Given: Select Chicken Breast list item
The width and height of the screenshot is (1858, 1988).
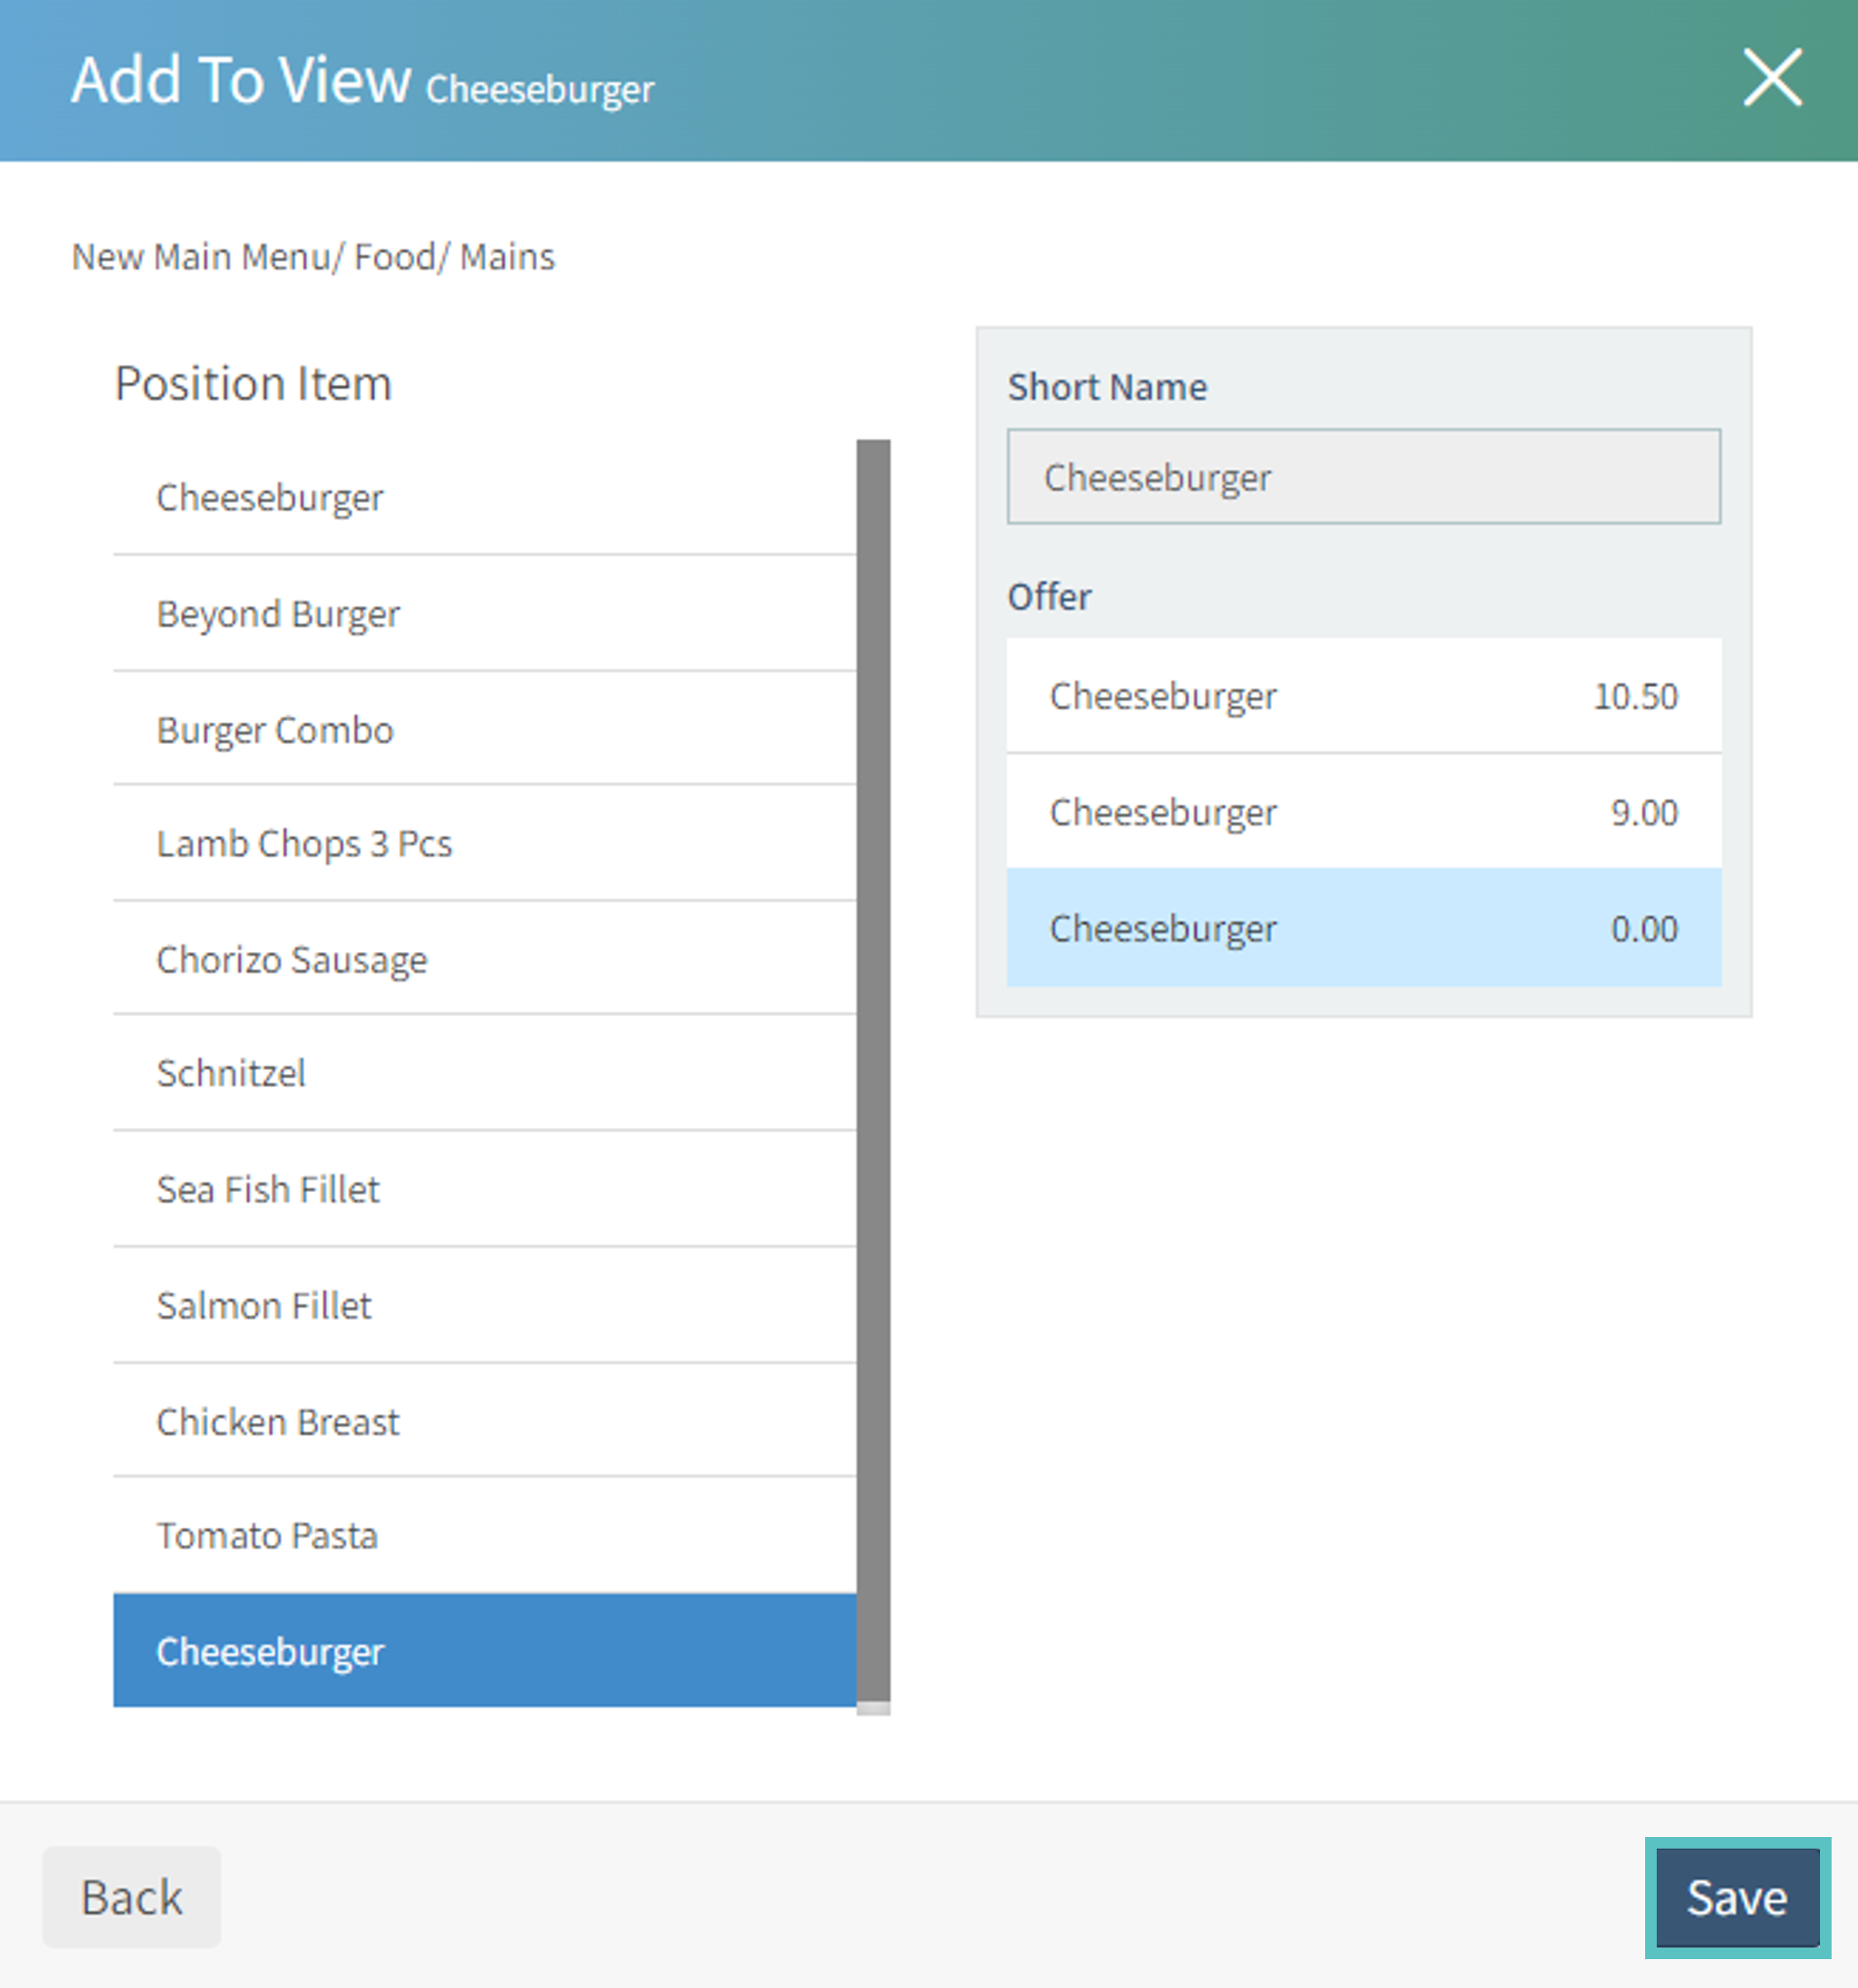Looking at the screenshot, I should pos(484,1421).
